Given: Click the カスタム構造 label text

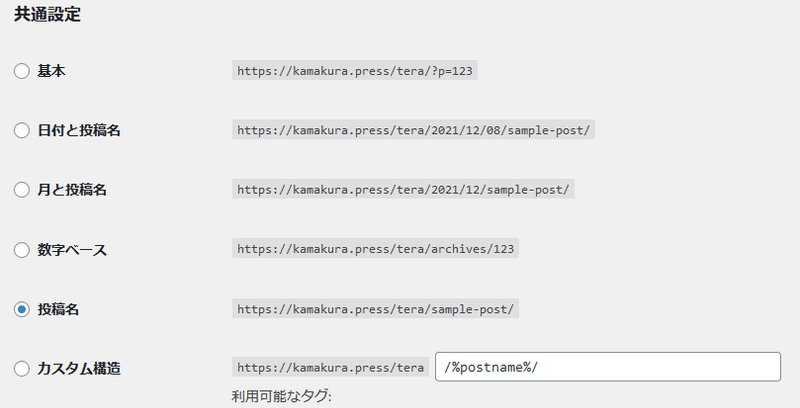Looking at the screenshot, I should click(79, 368).
